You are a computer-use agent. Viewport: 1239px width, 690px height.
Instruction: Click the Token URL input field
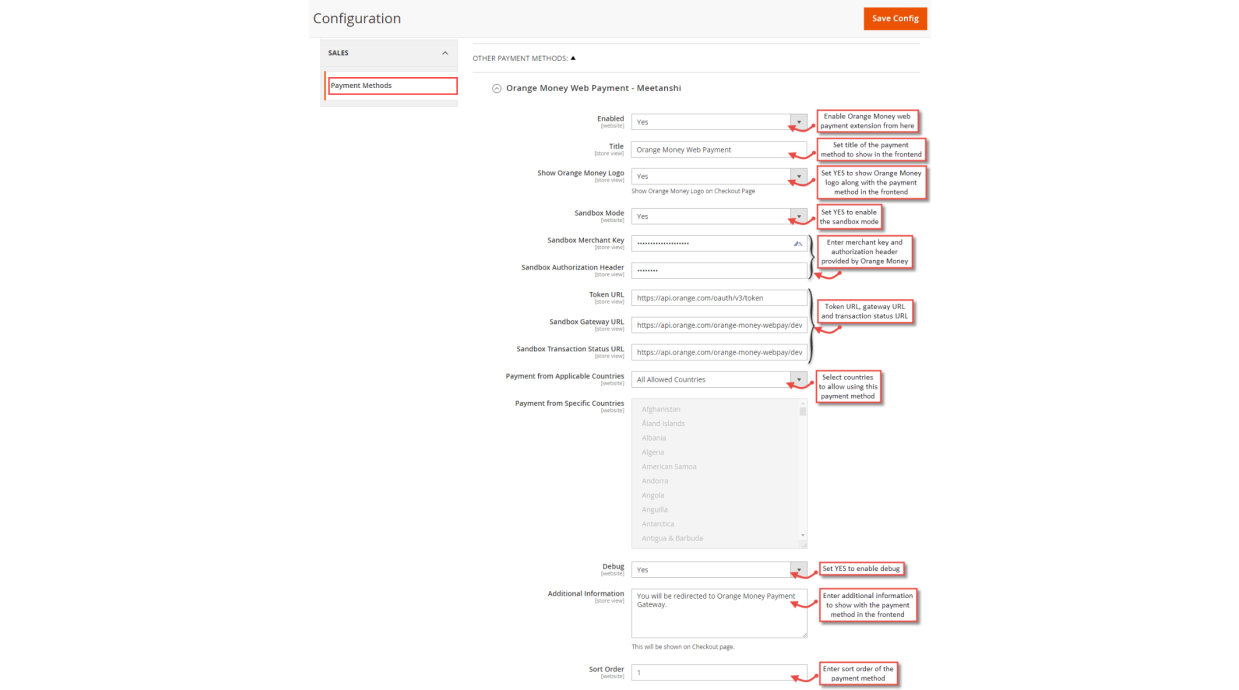pyautogui.click(x=719, y=298)
